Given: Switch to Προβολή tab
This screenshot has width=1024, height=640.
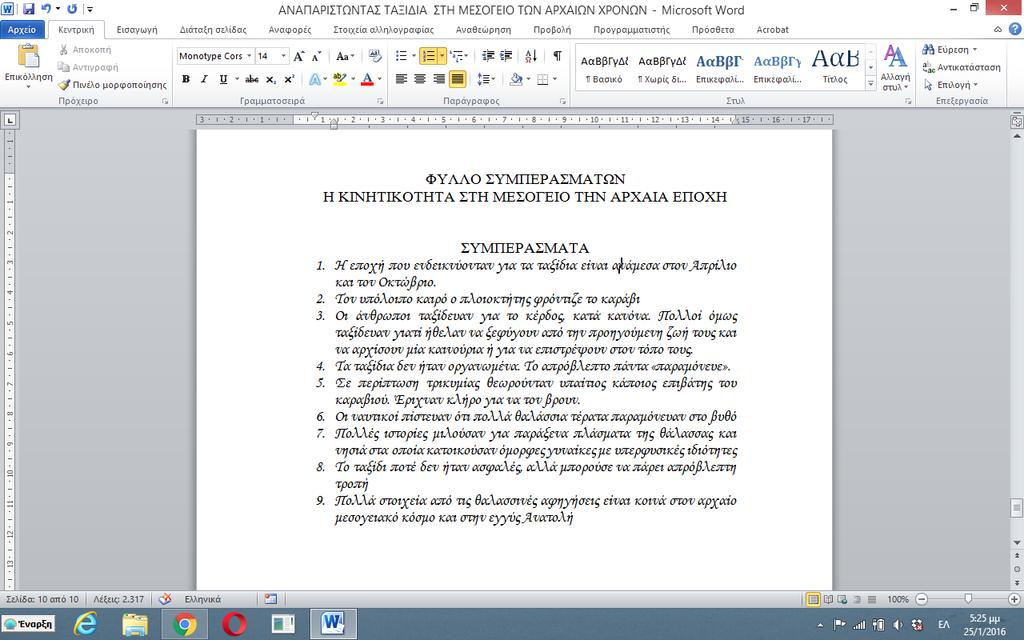Looking at the screenshot, I should pos(552,29).
